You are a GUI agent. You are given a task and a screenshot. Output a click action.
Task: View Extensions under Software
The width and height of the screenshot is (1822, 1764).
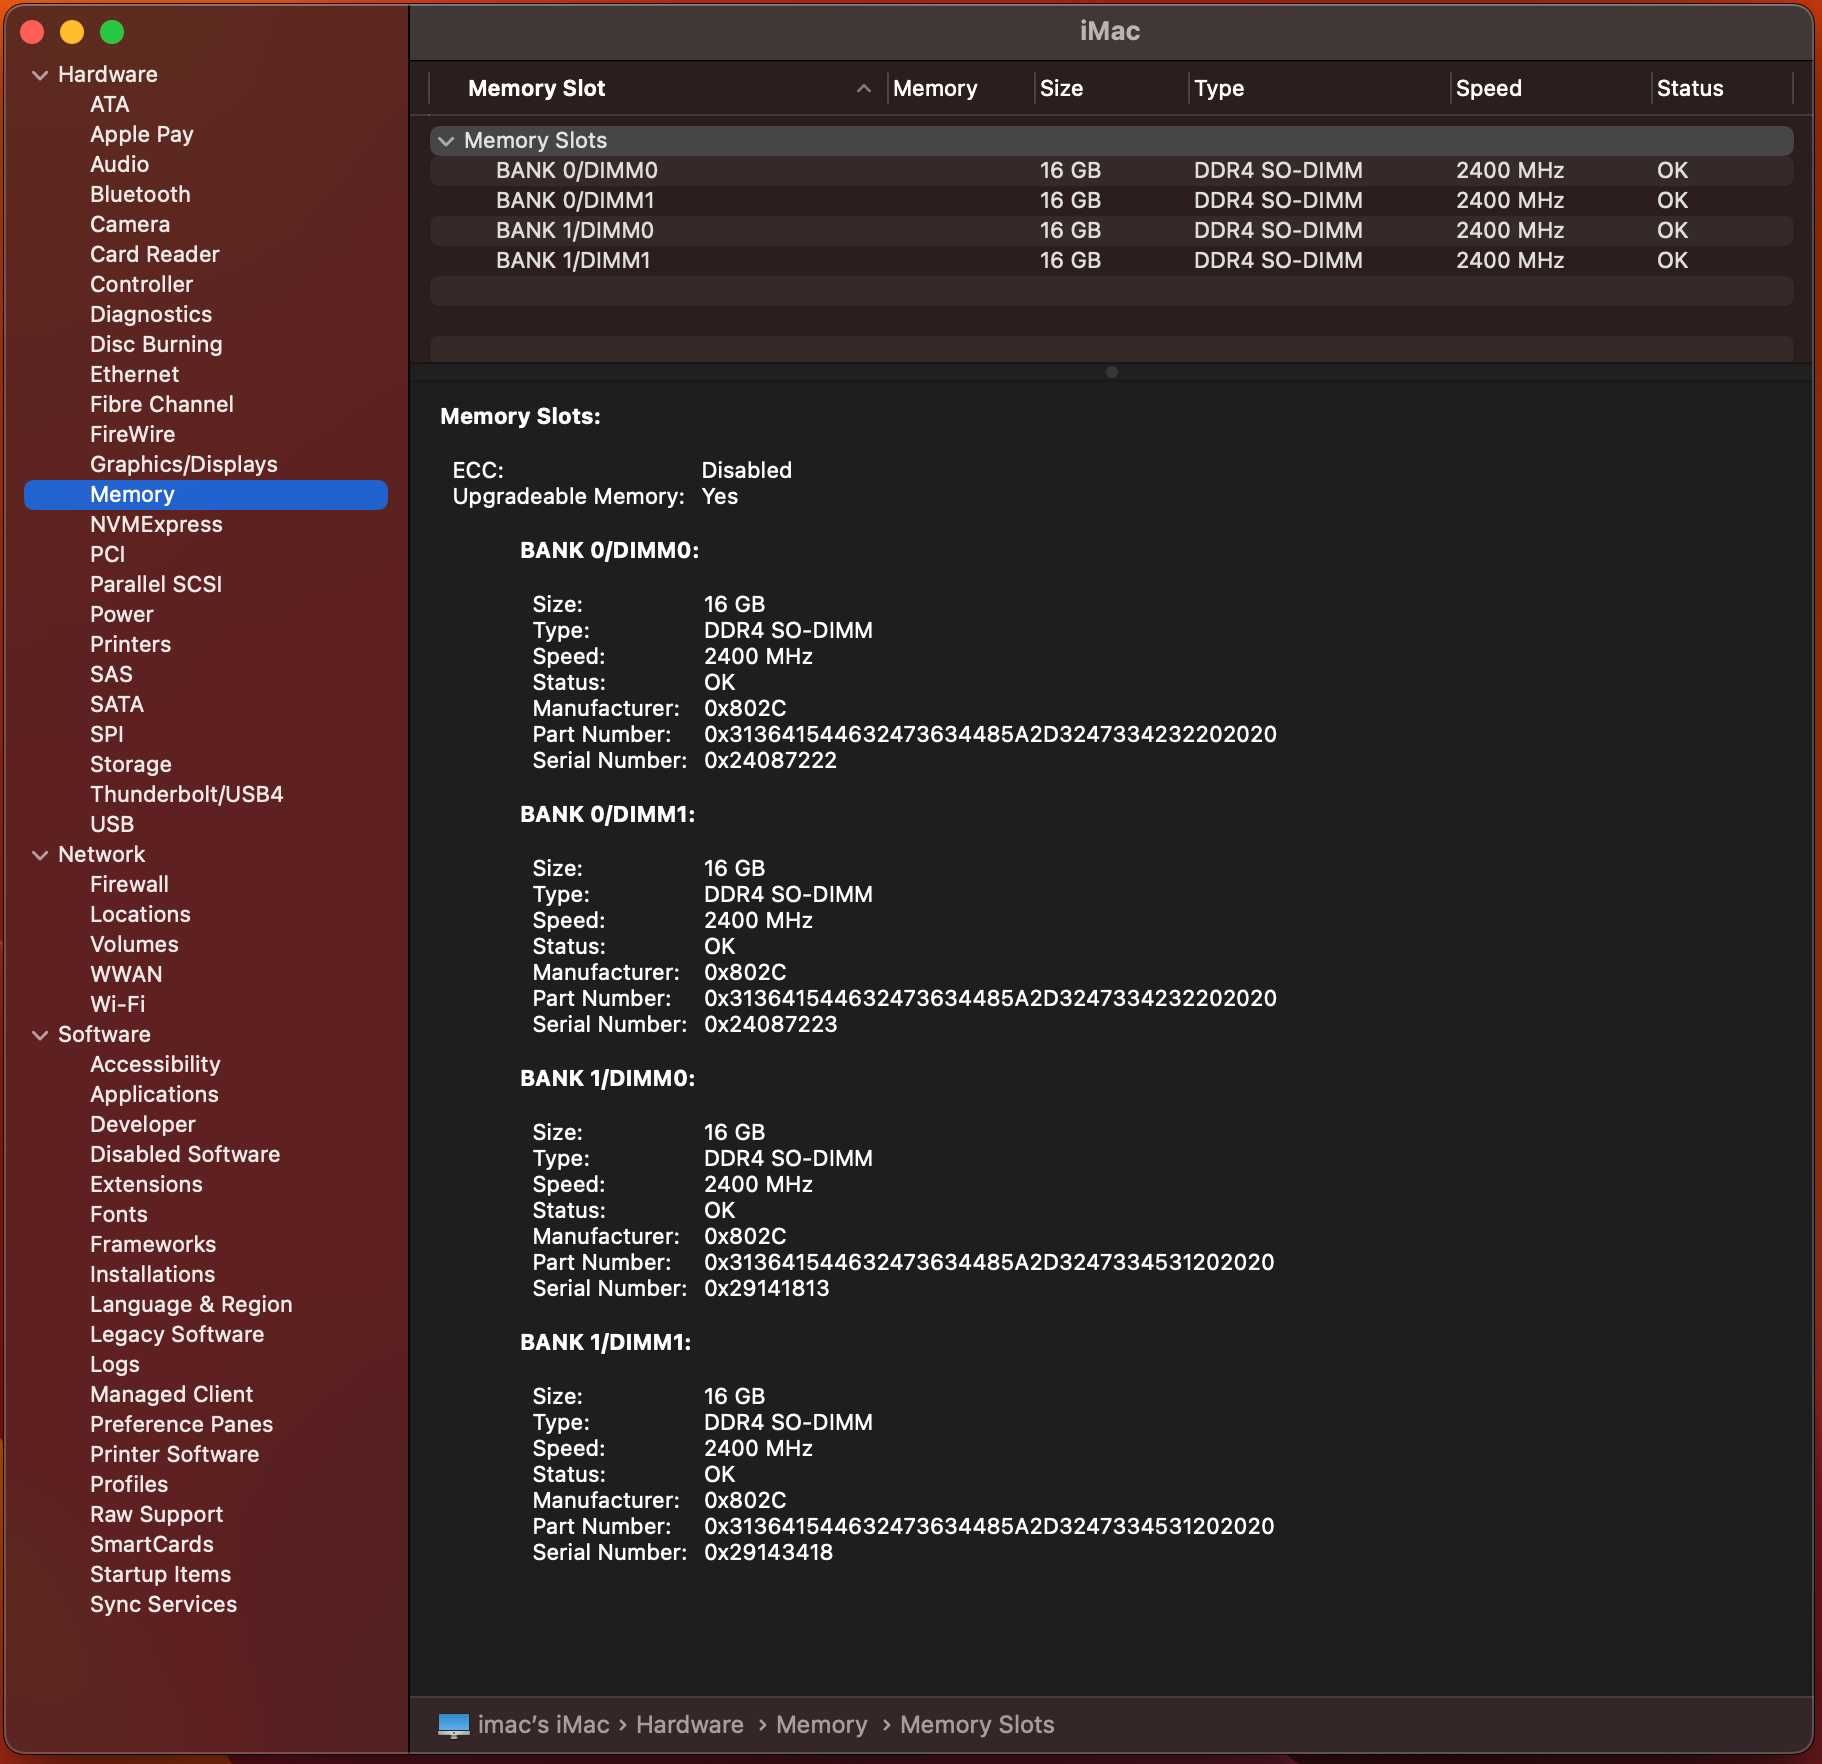click(146, 1185)
